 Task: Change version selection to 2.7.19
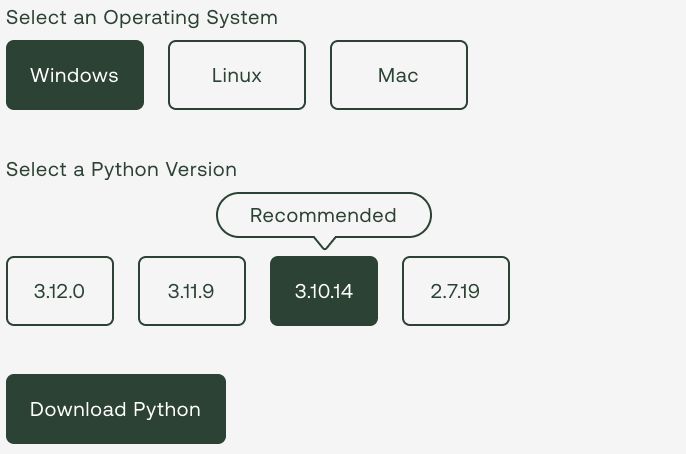[455, 291]
